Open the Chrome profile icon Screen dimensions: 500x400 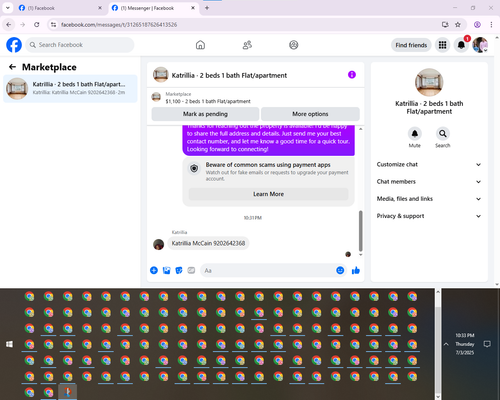tap(477, 24)
